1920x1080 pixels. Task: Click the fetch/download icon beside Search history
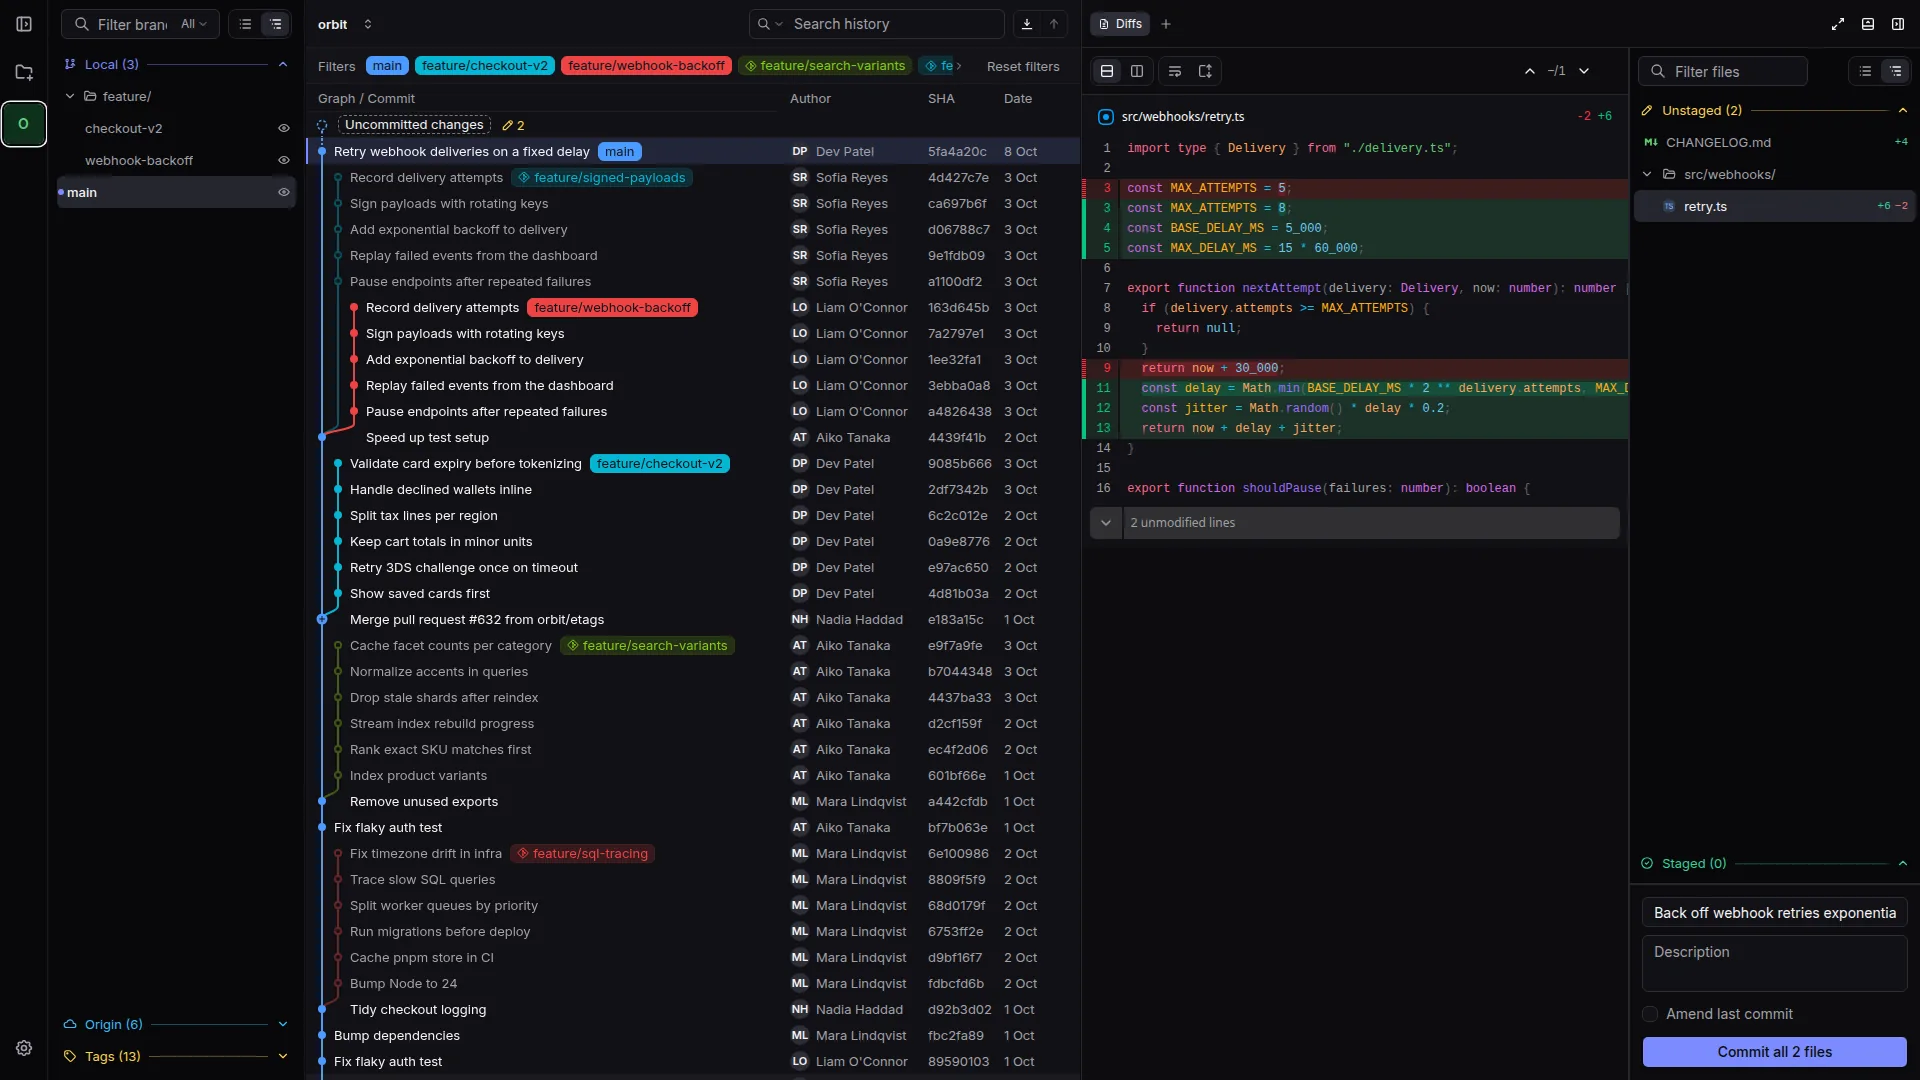click(1026, 24)
